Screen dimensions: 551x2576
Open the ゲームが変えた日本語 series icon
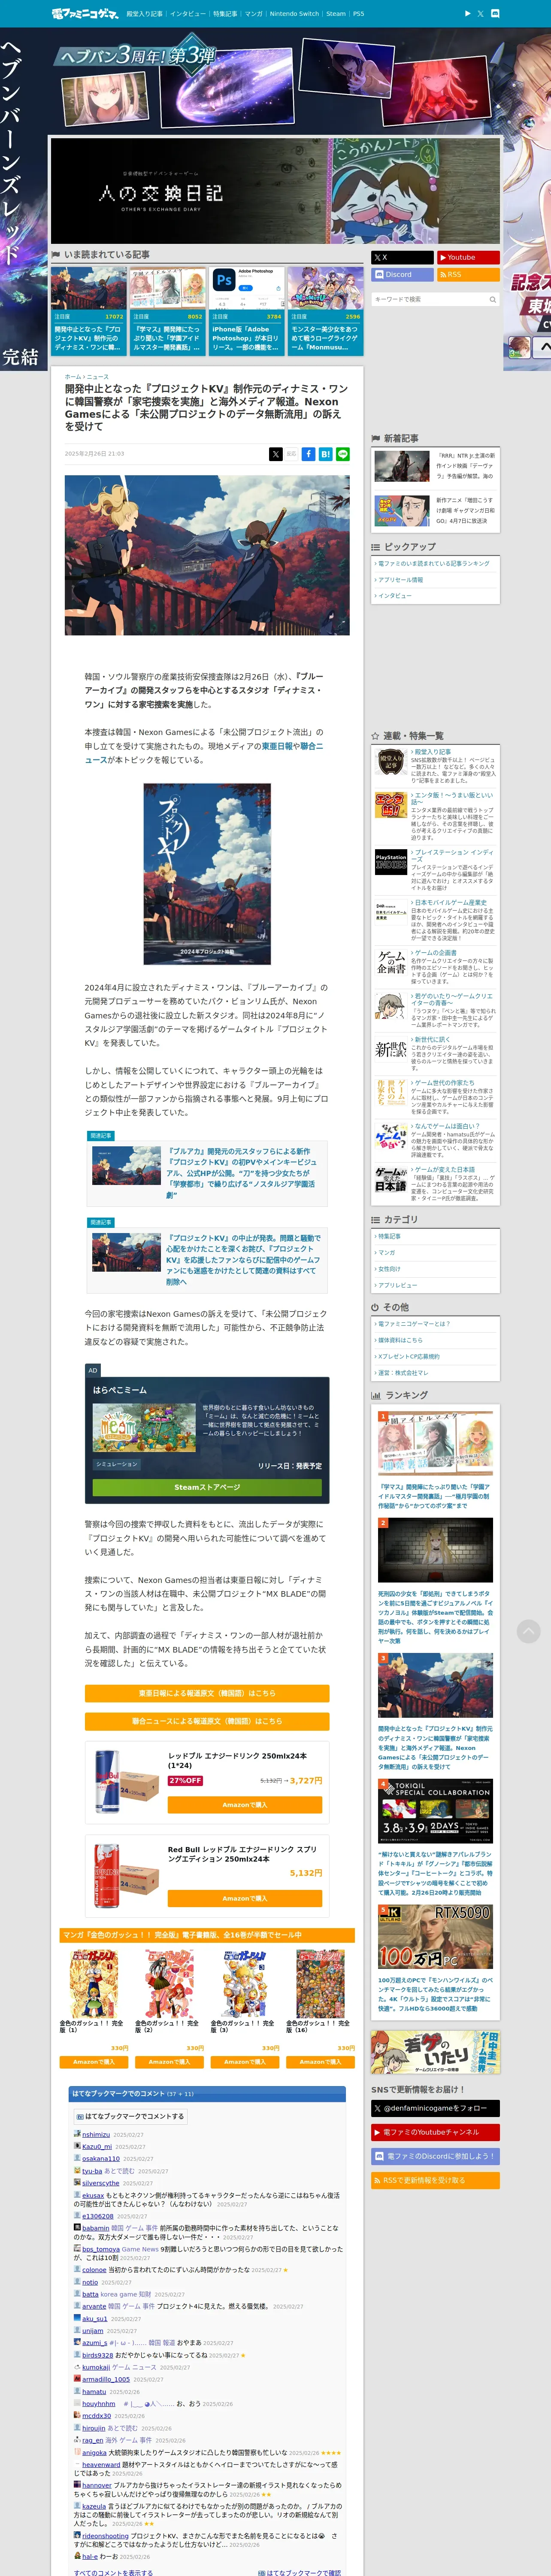(x=391, y=1180)
